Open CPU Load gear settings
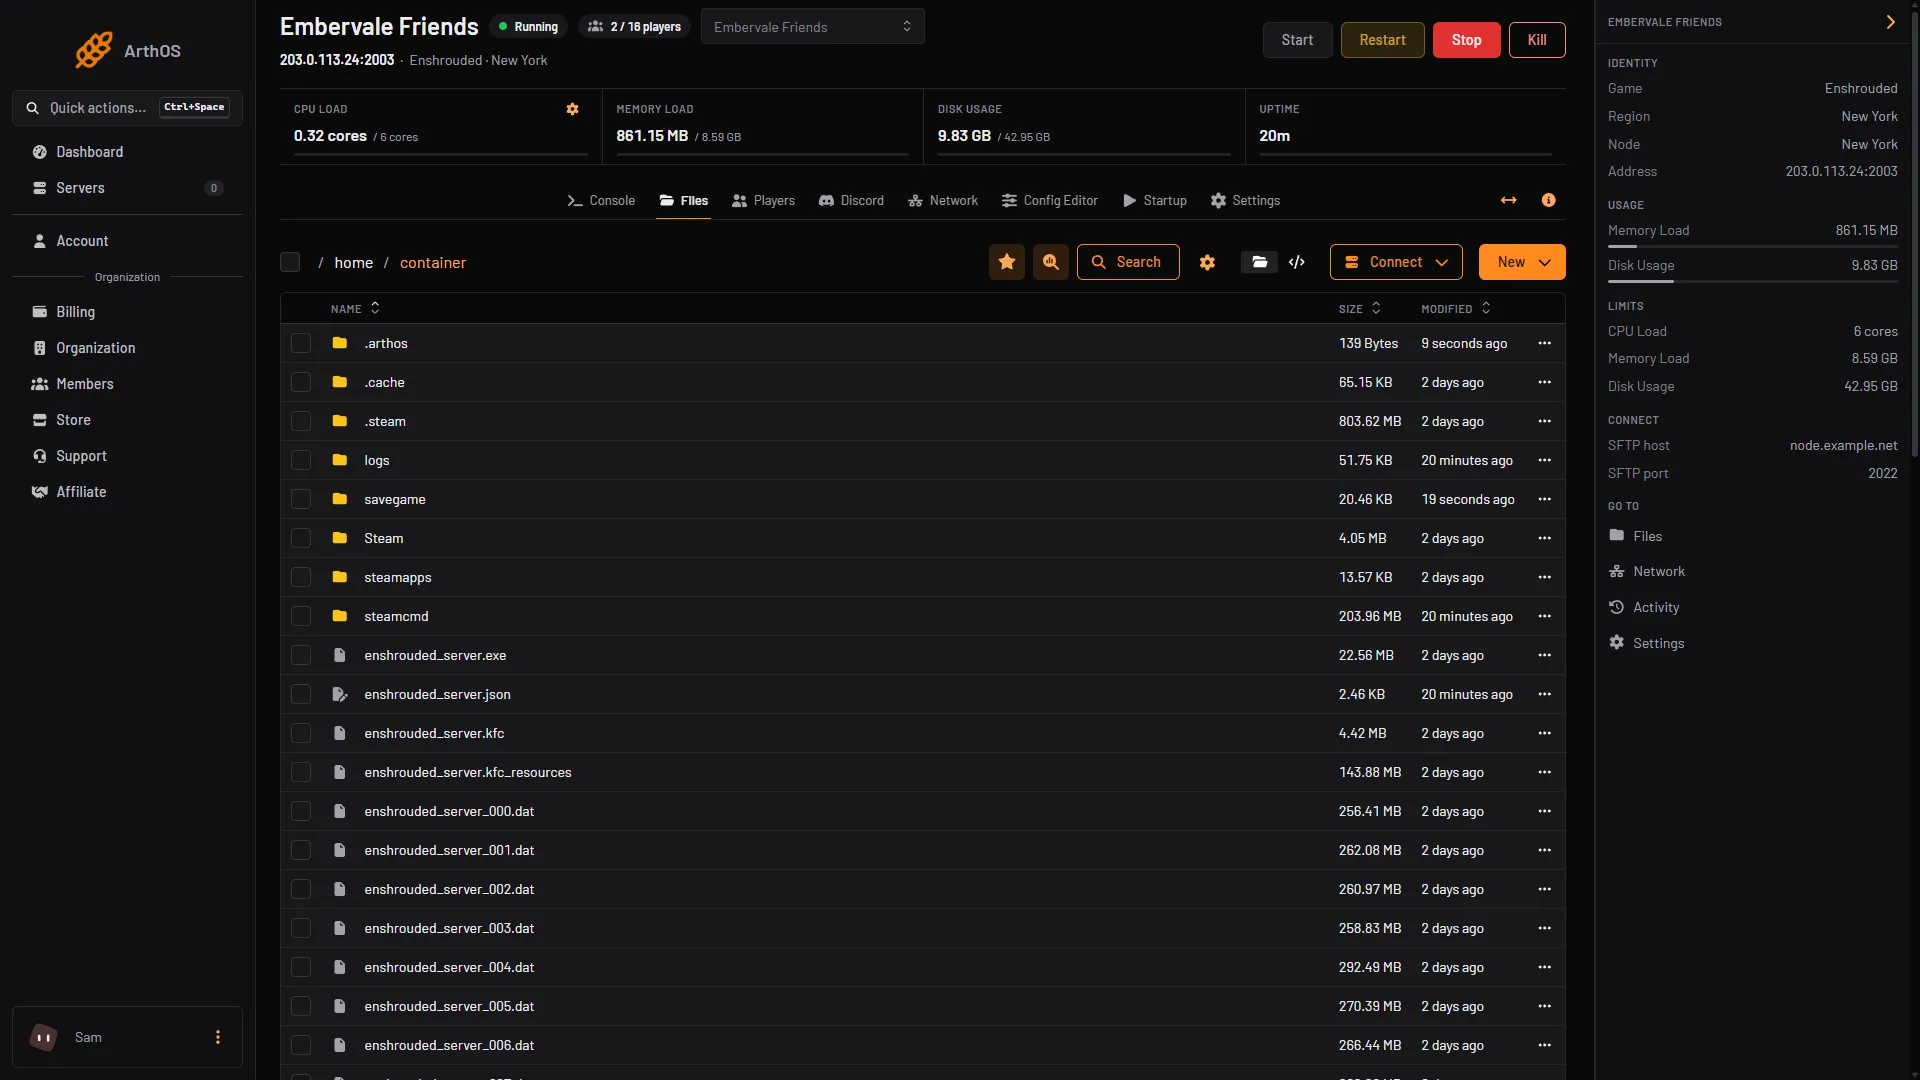This screenshot has width=1920, height=1080. [572, 109]
